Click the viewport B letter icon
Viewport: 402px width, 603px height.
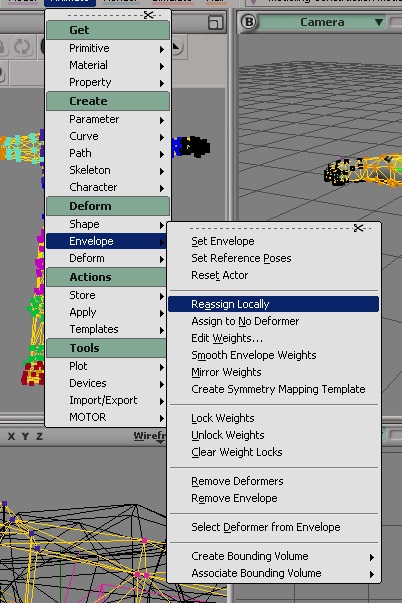point(249,22)
